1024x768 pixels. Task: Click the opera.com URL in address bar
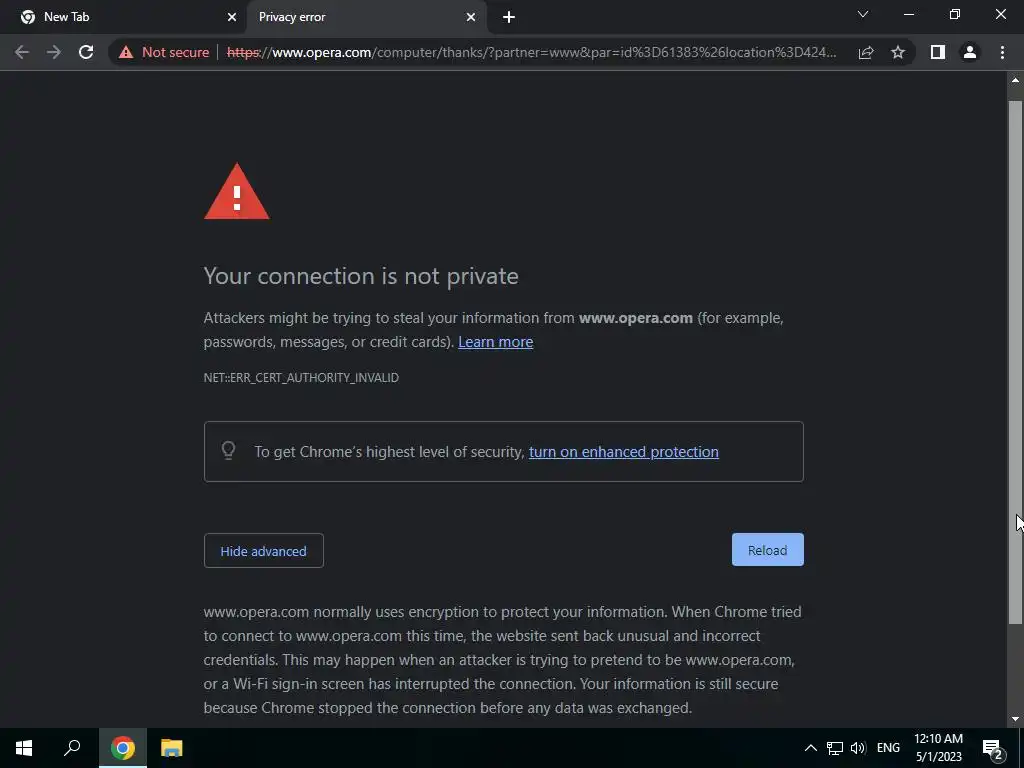(532, 52)
